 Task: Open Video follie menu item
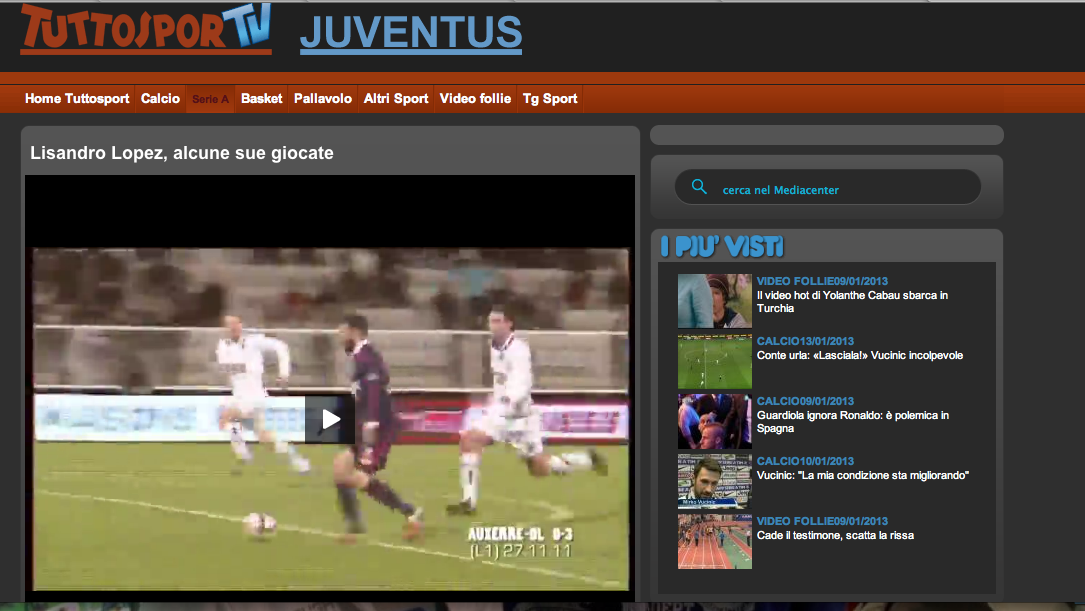point(475,99)
